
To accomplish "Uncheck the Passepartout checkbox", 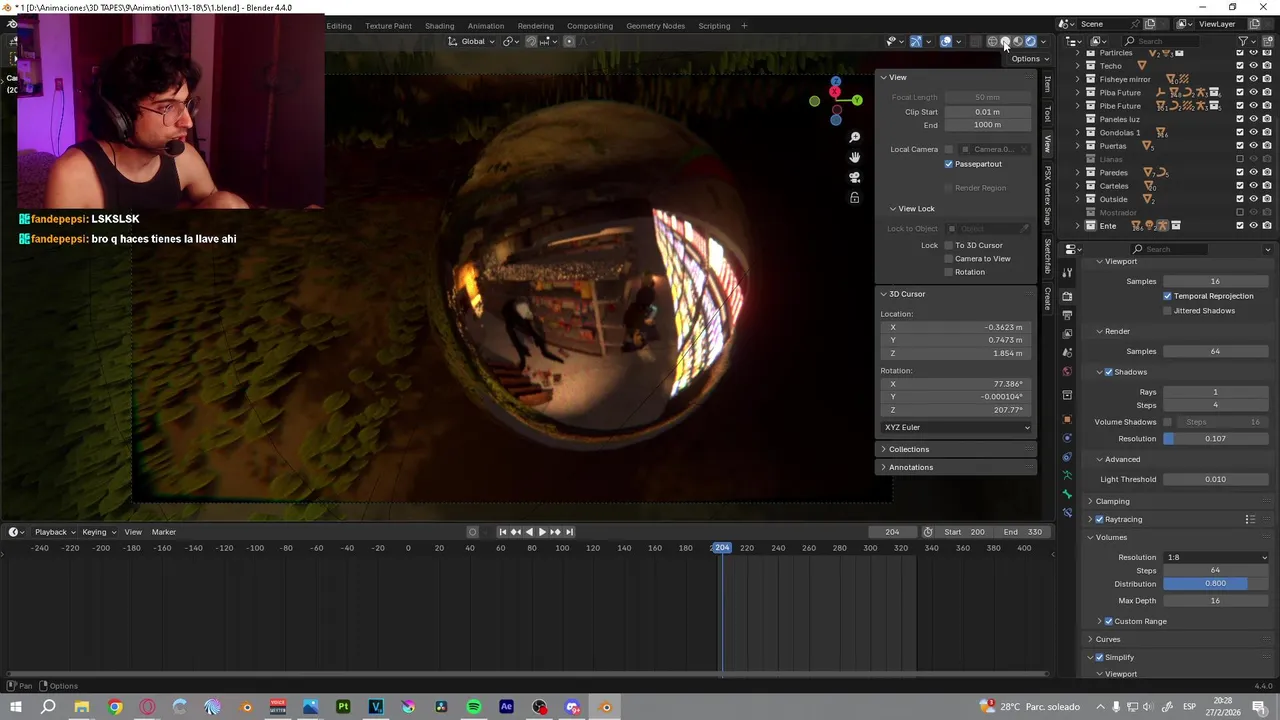I will pos(949,164).
